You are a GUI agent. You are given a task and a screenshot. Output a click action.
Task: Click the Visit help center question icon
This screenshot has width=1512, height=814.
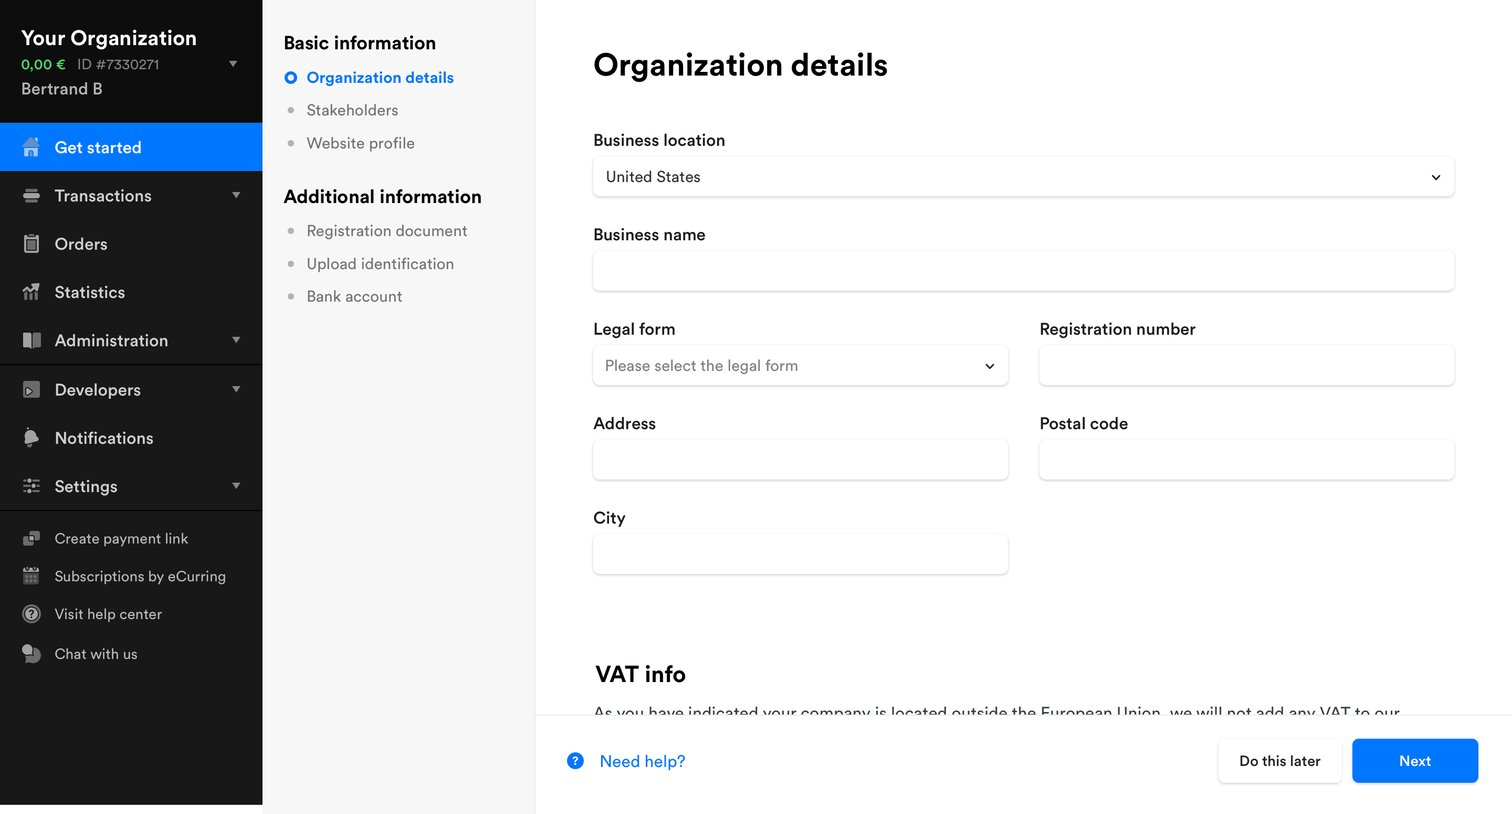tap(31, 614)
